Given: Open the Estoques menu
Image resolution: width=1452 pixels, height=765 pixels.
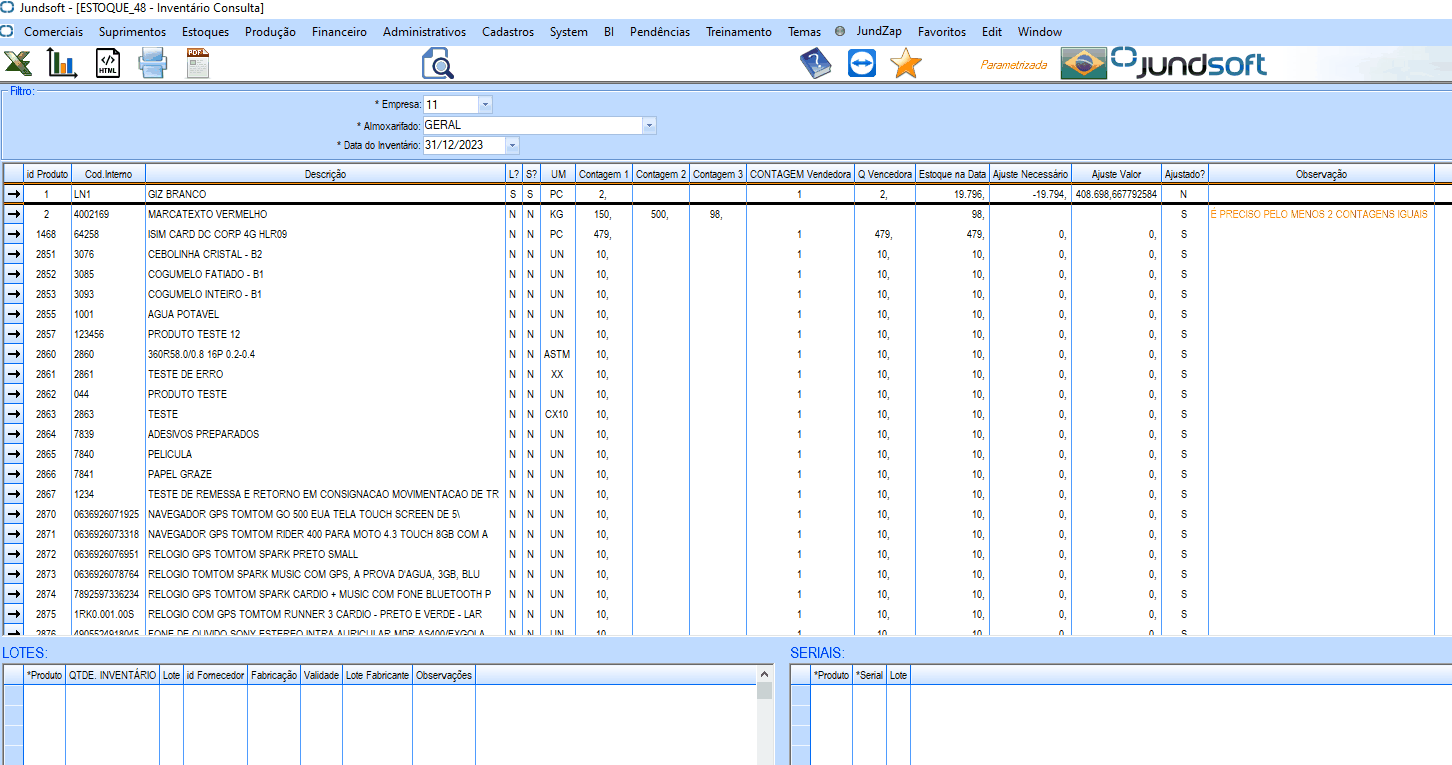Looking at the screenshot, I should pyautogui.click(x=205, y=31).
